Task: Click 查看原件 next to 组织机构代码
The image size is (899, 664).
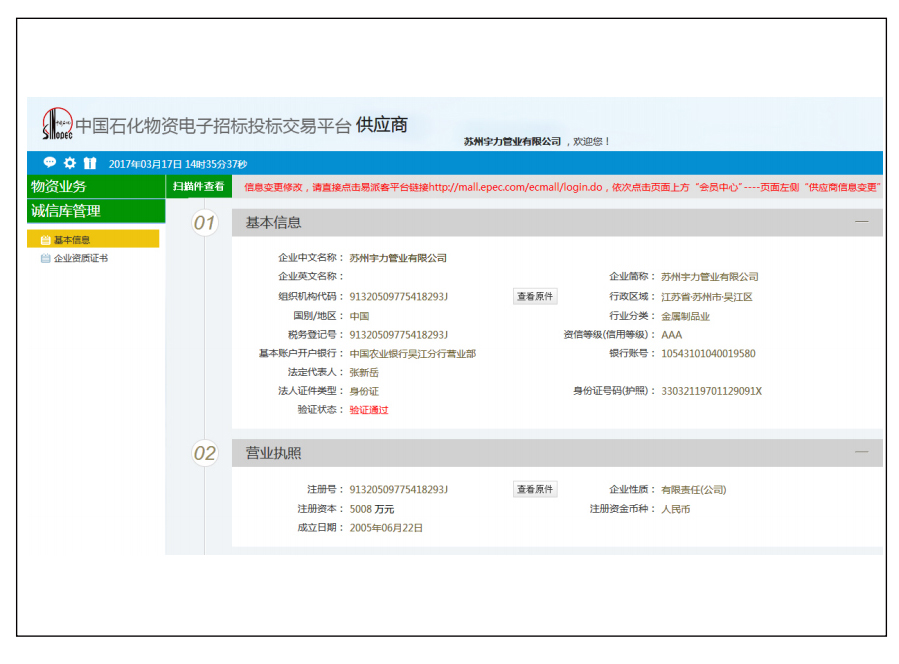Action: point(535,296)
